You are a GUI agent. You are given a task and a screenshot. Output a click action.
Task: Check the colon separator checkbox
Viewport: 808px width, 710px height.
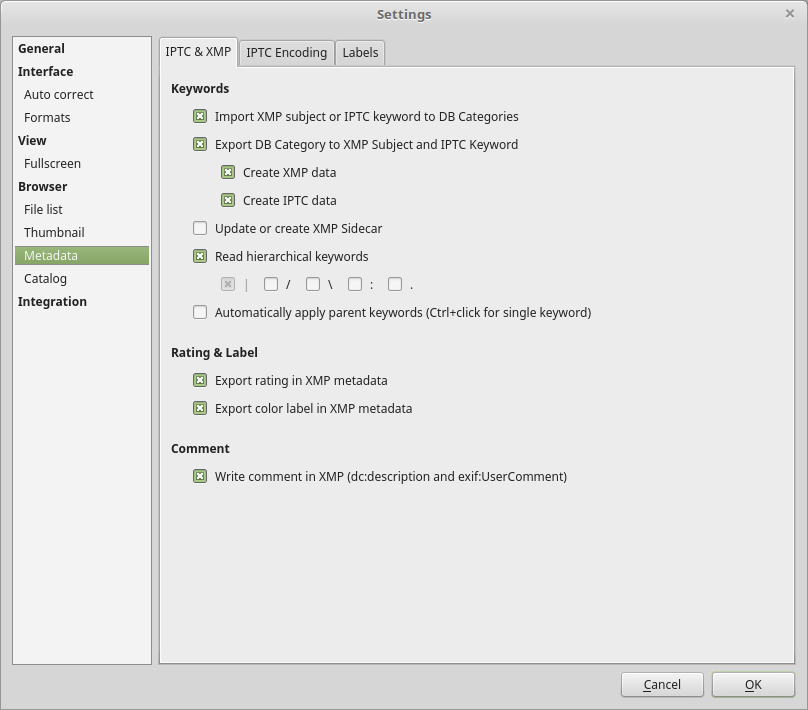click(x=355, y=285)
